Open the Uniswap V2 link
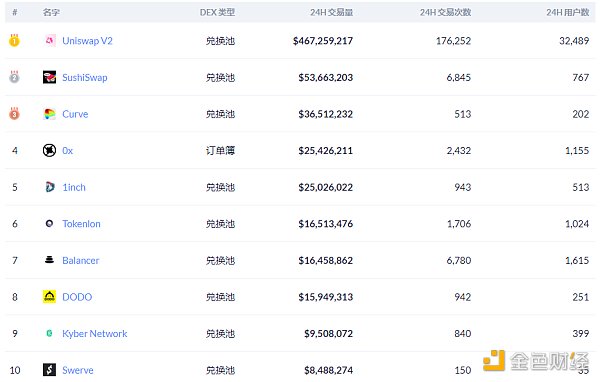This screenshot has height=382, width=600. click(87, 41)
